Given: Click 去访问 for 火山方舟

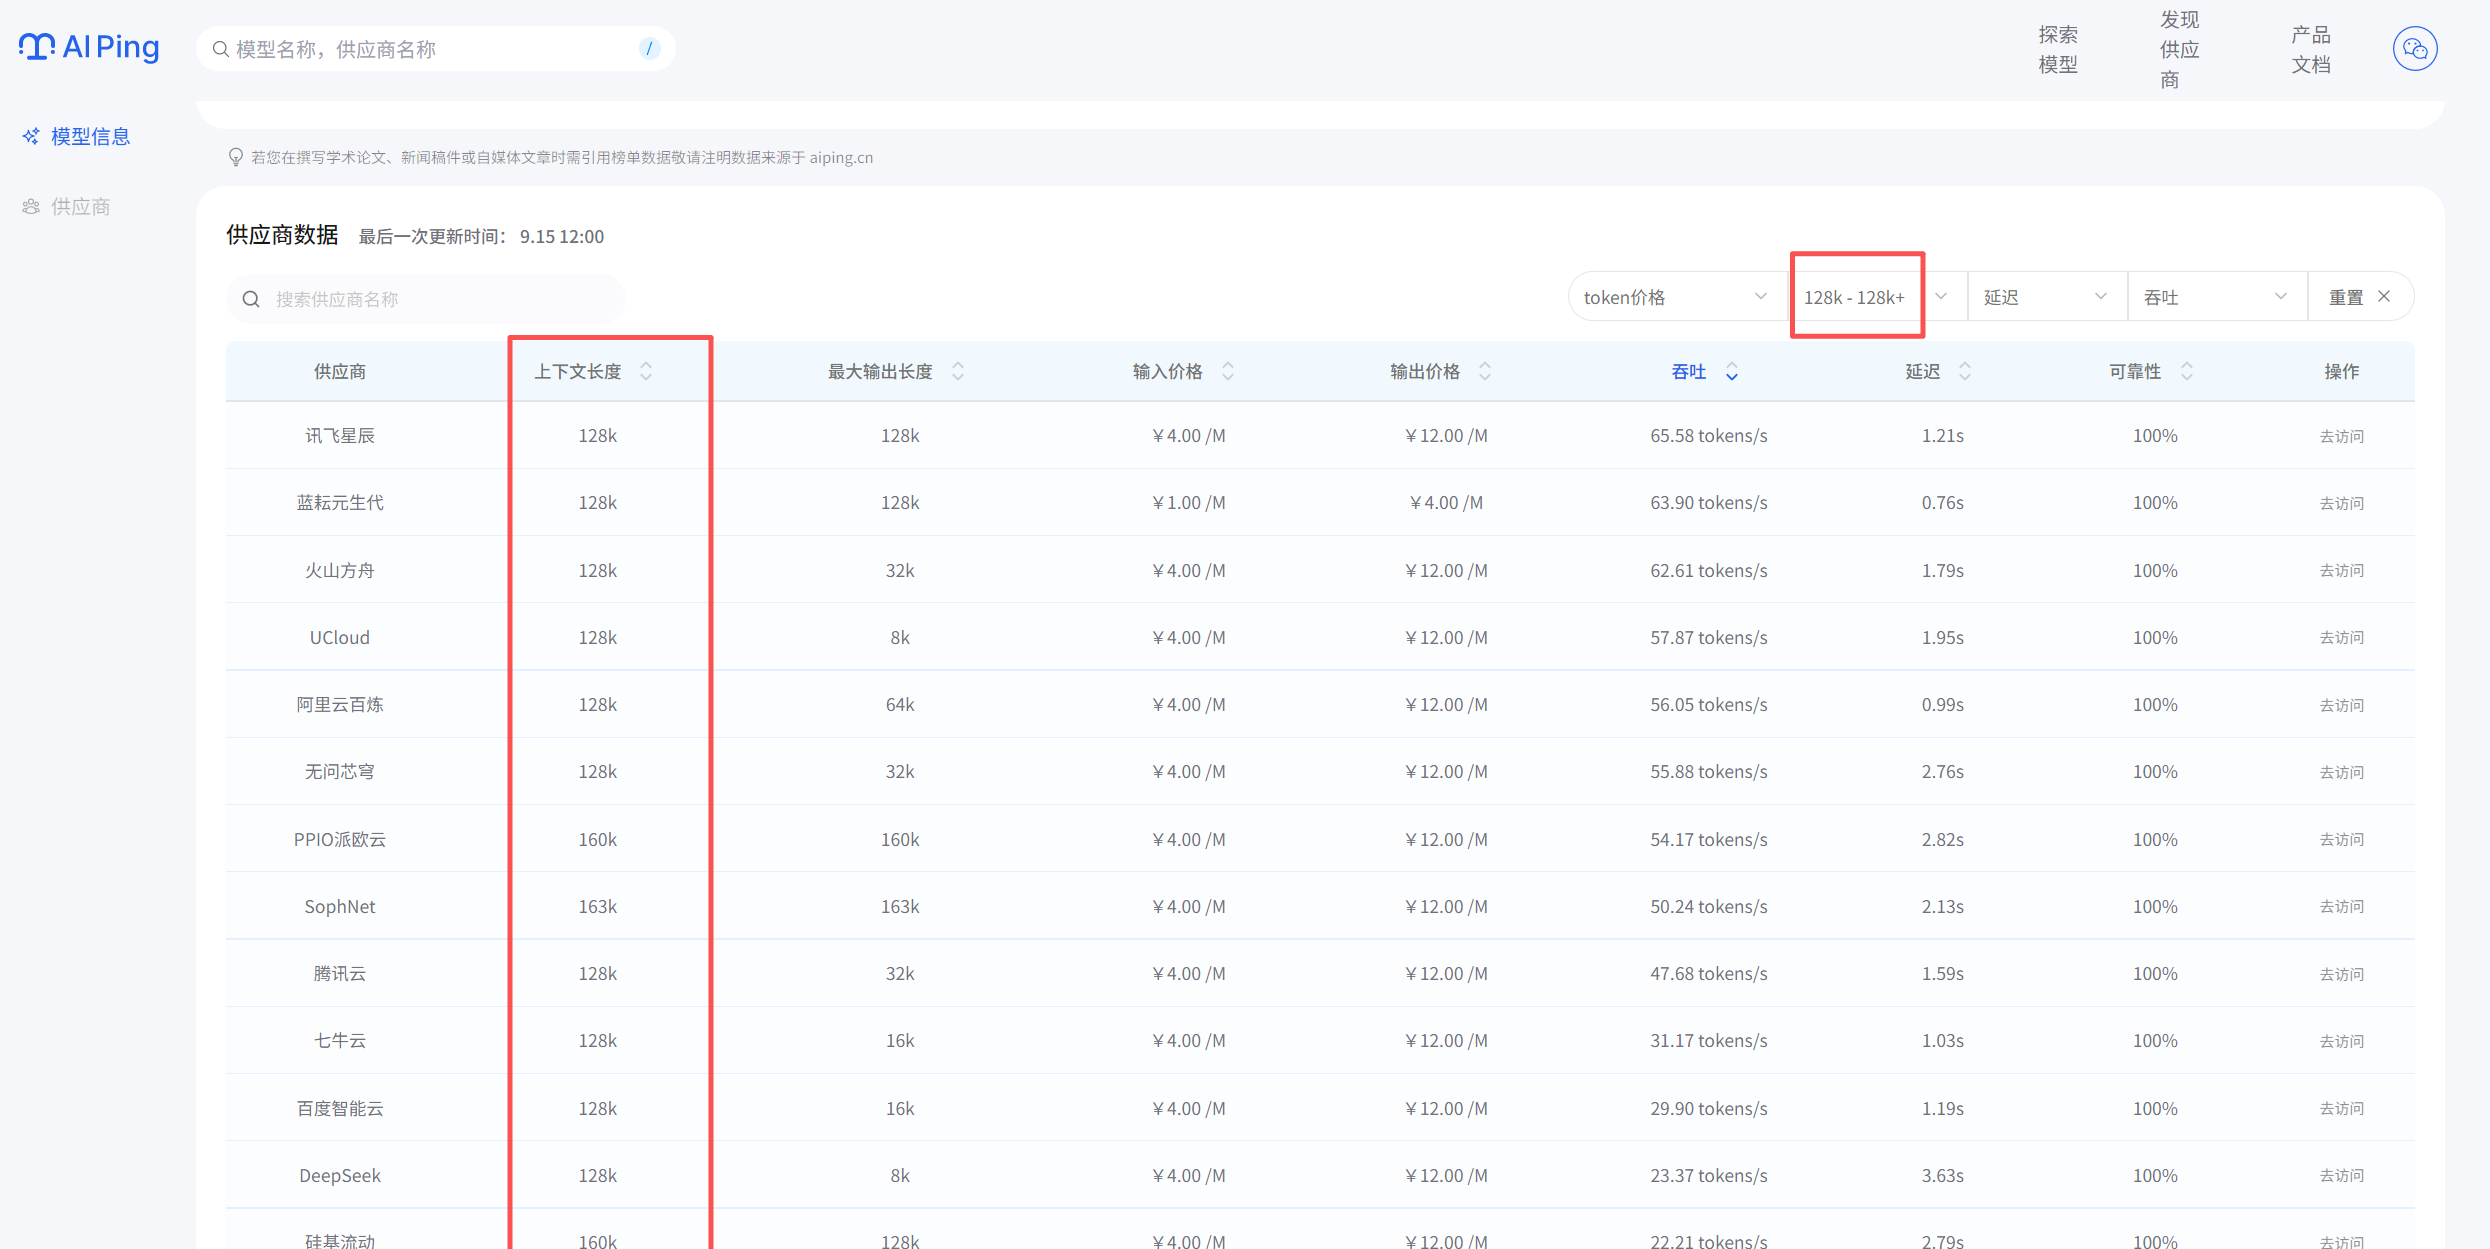Looking at the screenshot, I should tap(2342, 570).
